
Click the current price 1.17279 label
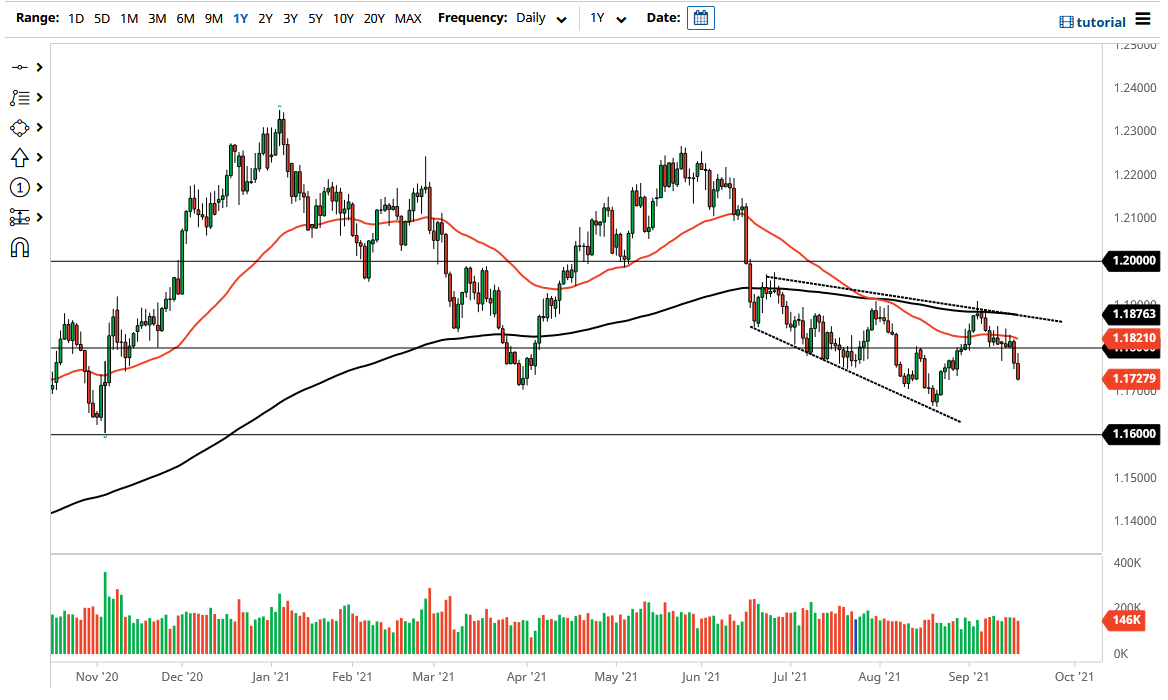click(x=1131, y=379)
